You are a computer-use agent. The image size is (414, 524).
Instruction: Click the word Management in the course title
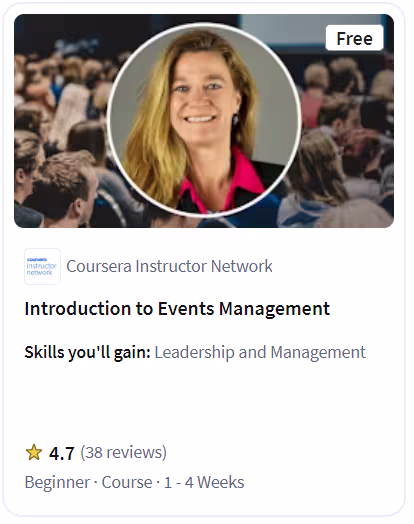tap(274, 308)
